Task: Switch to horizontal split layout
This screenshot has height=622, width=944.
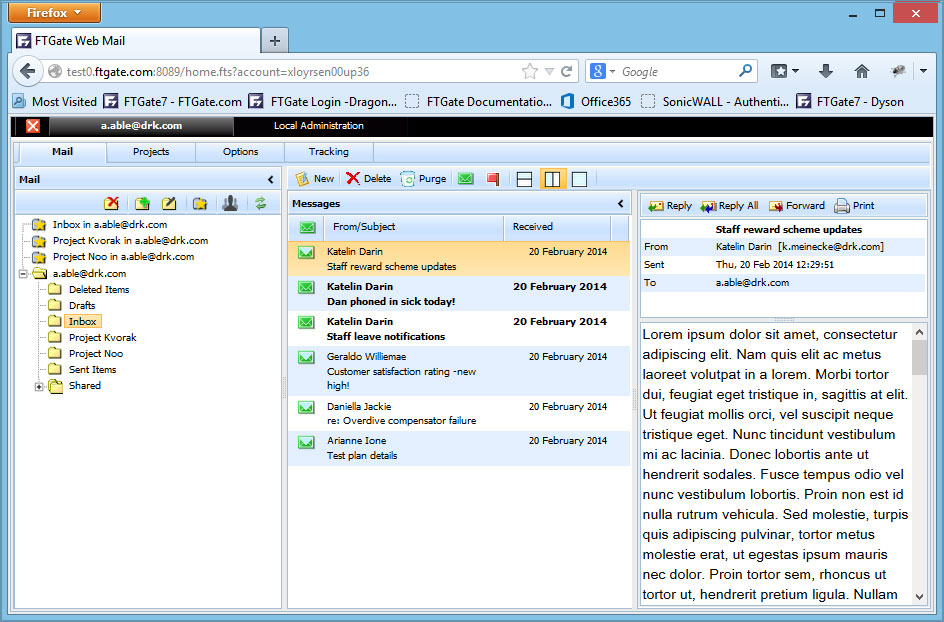Action: (x=524, y=179)
